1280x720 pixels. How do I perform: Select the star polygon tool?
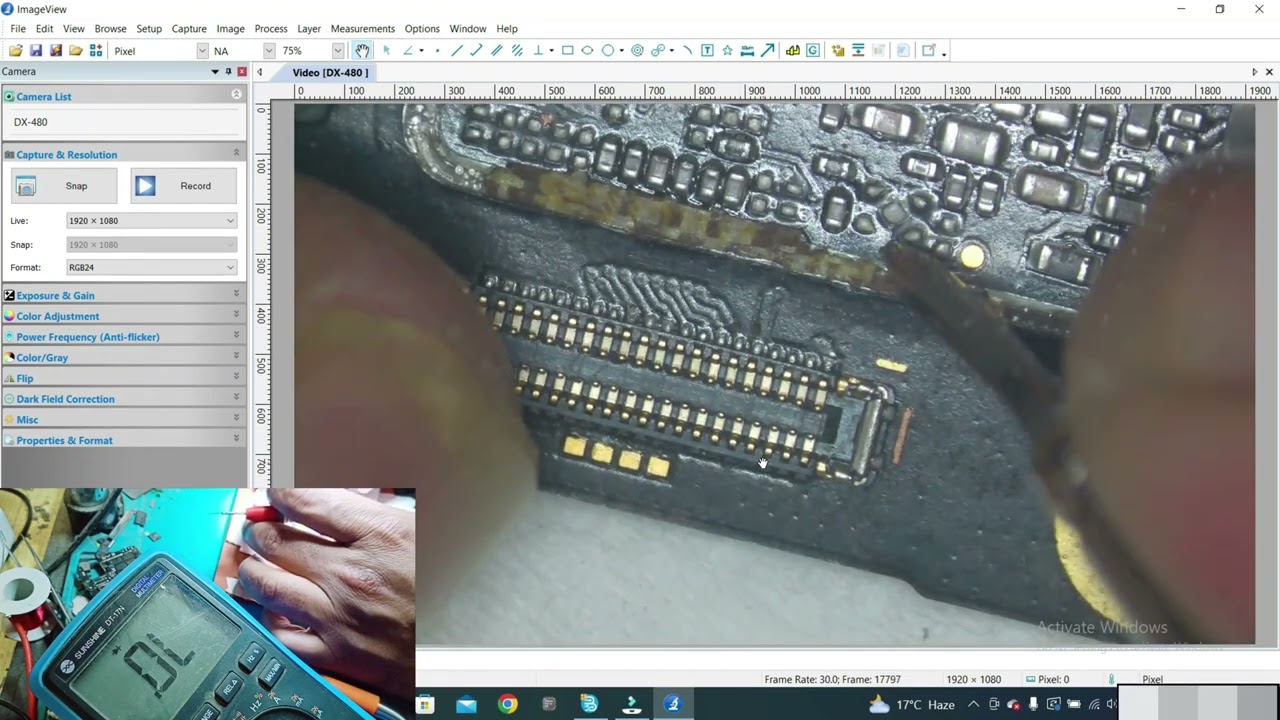[727, 50]
